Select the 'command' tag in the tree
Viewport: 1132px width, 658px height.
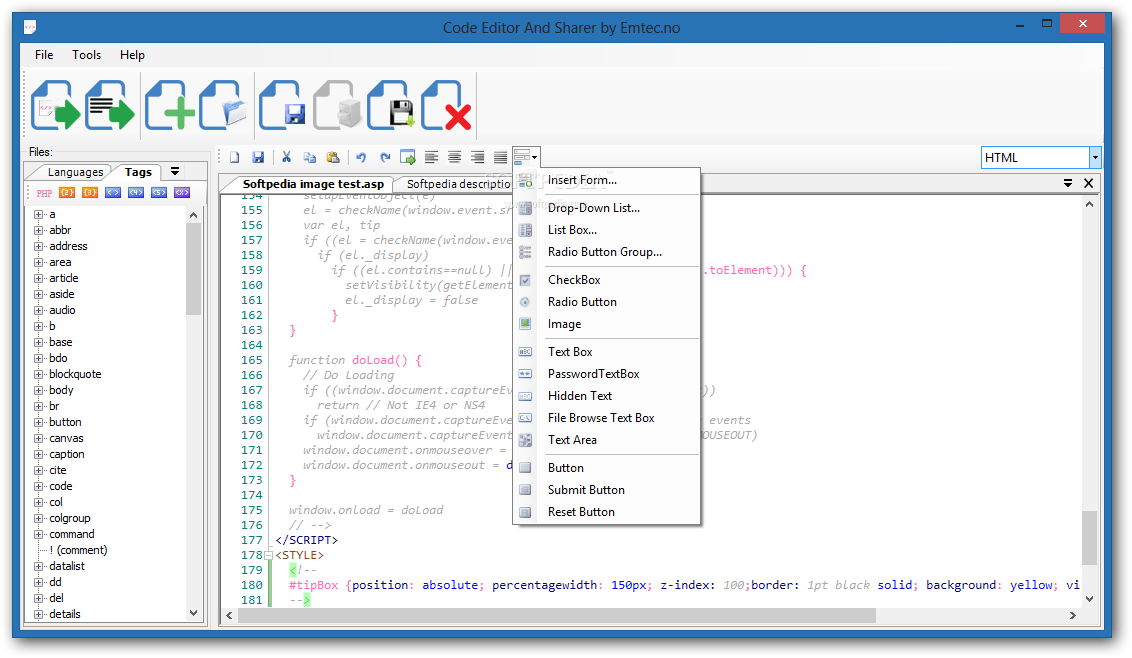coord(71,534)
